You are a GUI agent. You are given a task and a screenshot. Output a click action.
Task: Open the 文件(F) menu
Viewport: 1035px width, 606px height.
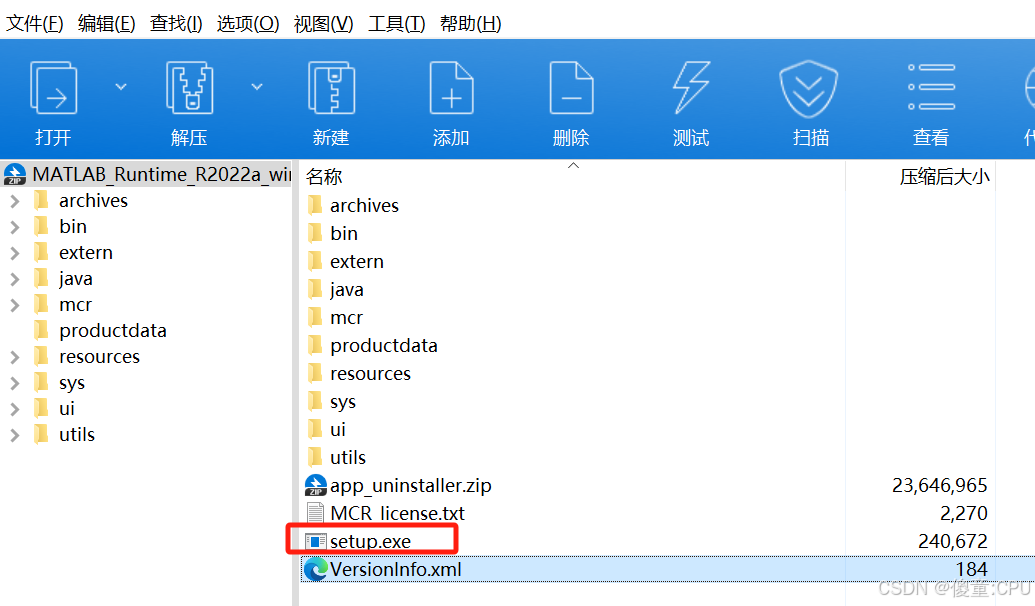34,24
